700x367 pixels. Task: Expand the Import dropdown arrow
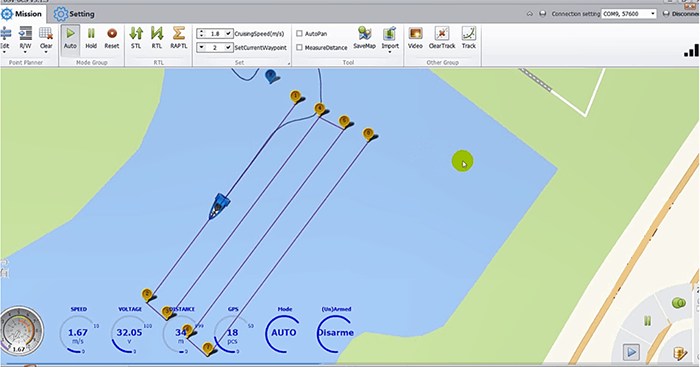tap(390, 52)
